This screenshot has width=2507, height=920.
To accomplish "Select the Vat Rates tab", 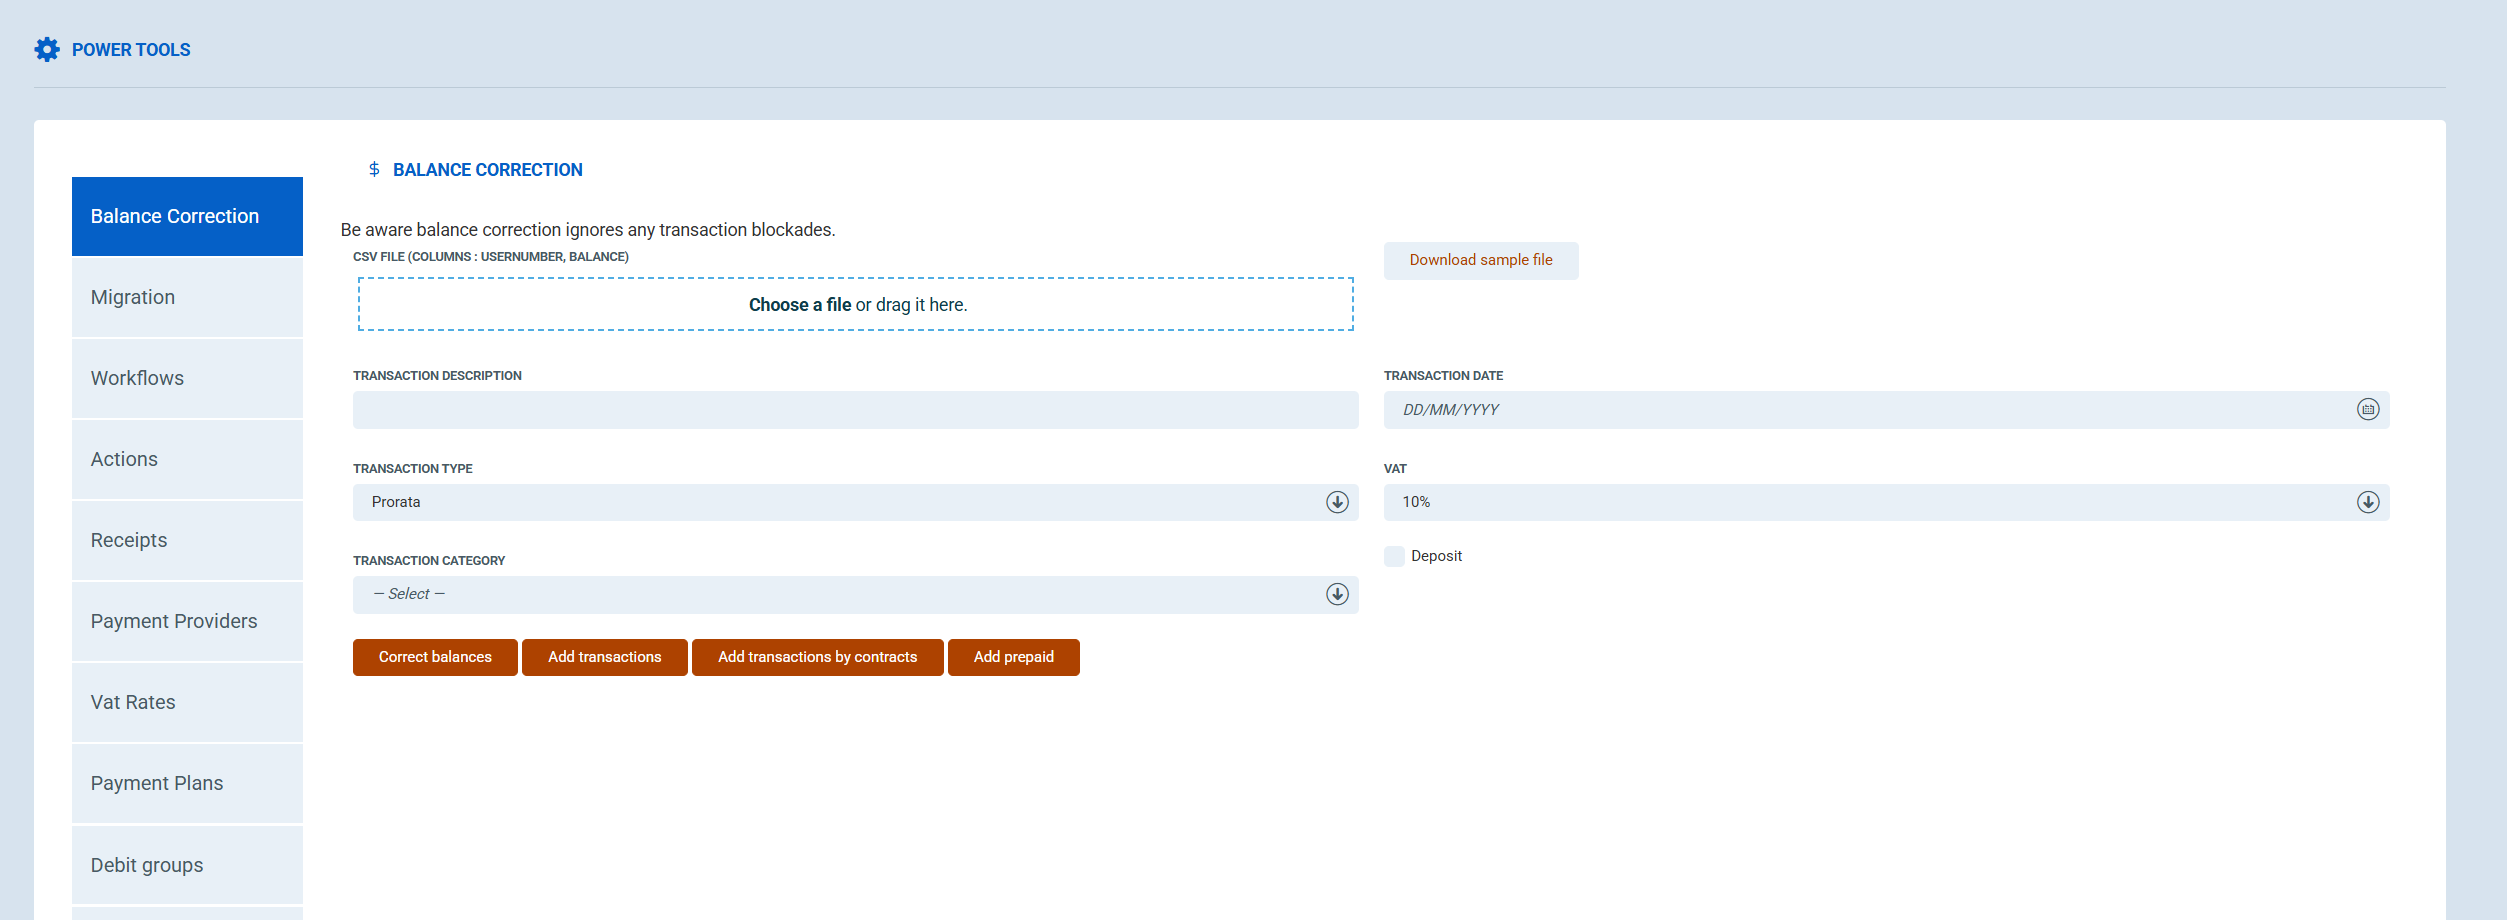I will tap(187, 703).
